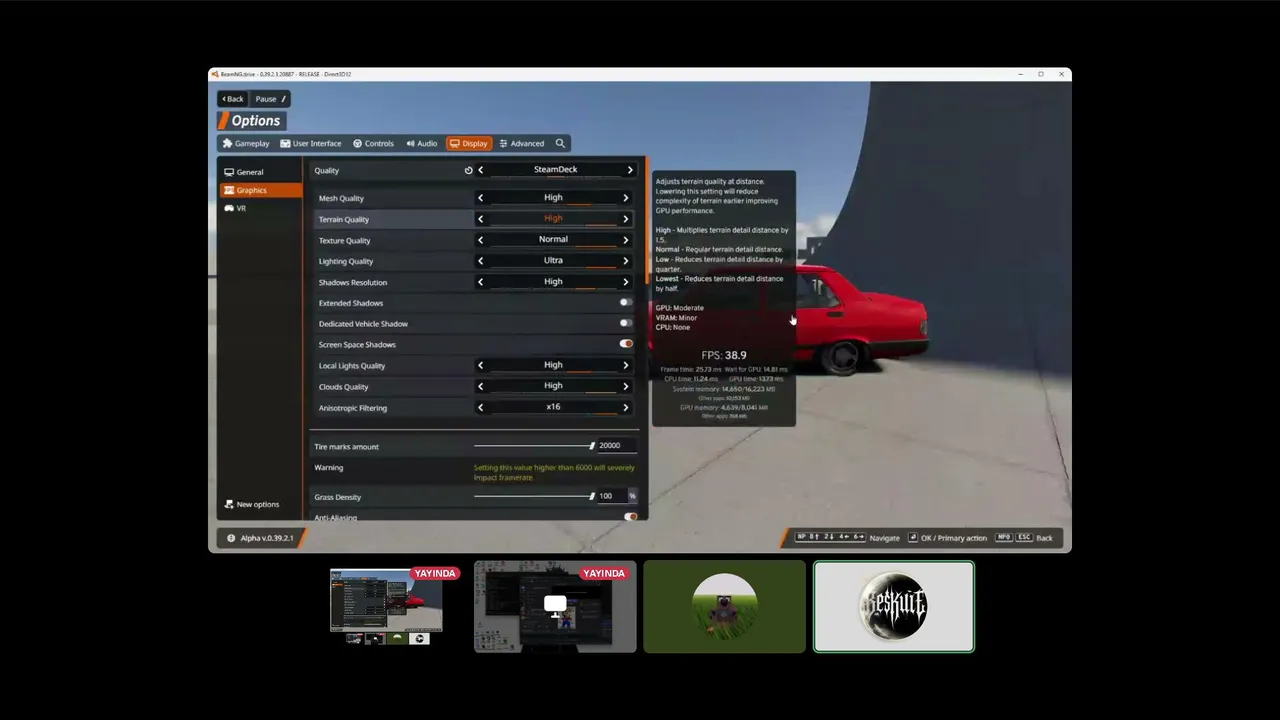The height and width of the screenshot is (720, 1280).
Task: Click the puzzle-piece Gameplay icon
Action: 227,143
